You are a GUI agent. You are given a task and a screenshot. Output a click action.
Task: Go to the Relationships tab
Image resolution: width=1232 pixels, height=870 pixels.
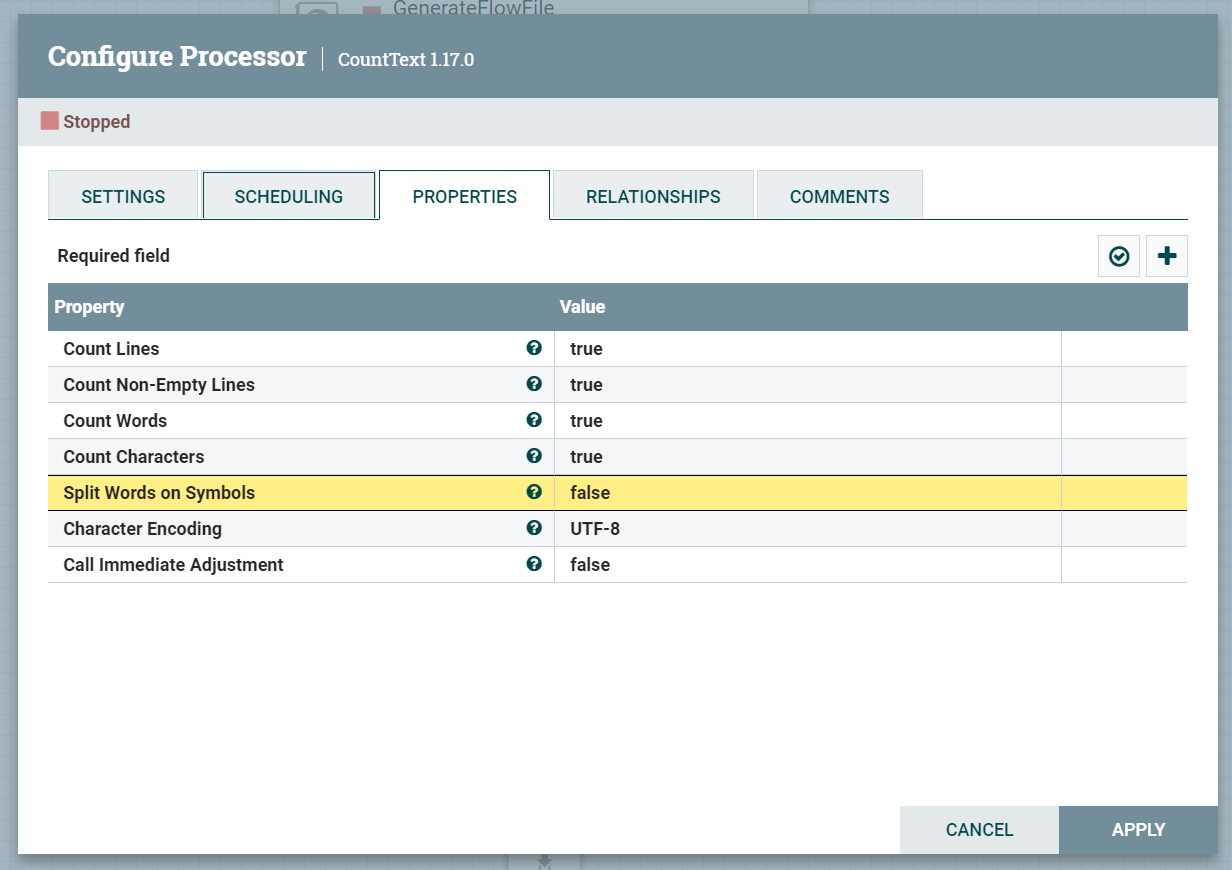tap(653, 196)
